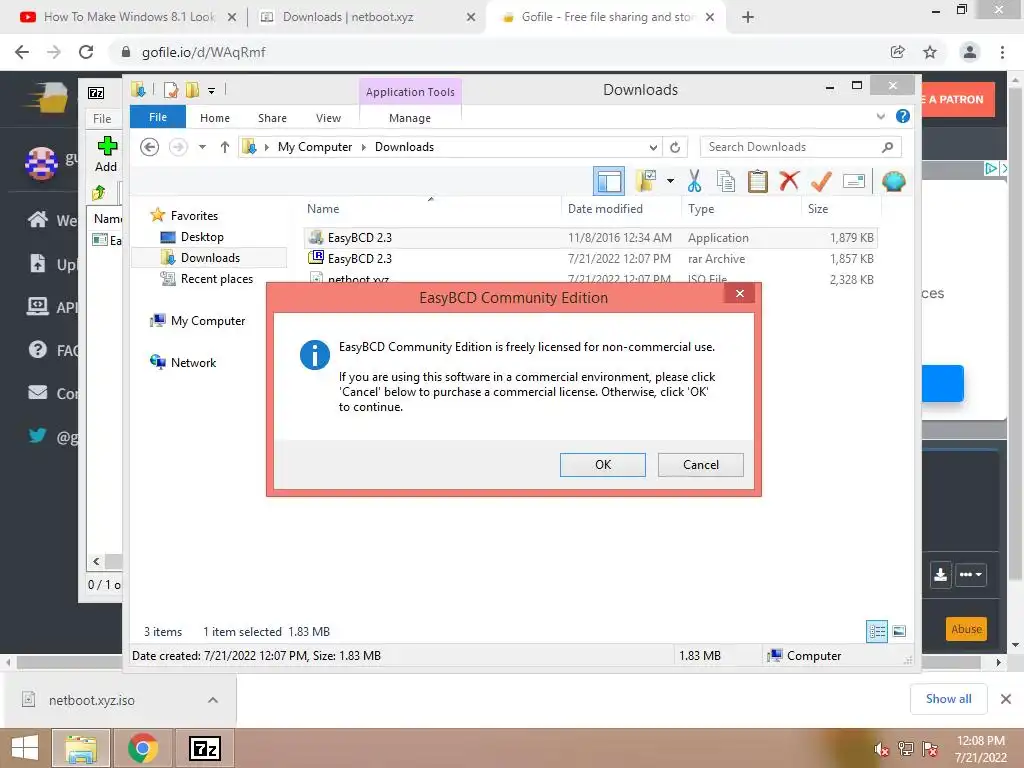Click the Explorer back arrow button
The height and width of the screenshot is (768, 1024).
coord(150,147)
